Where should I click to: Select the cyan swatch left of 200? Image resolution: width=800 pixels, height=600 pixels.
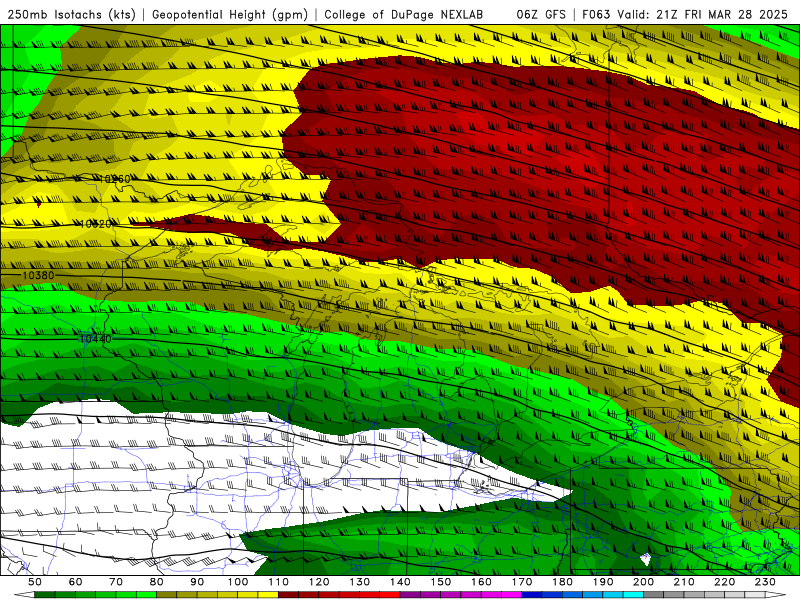pos(634,595)
